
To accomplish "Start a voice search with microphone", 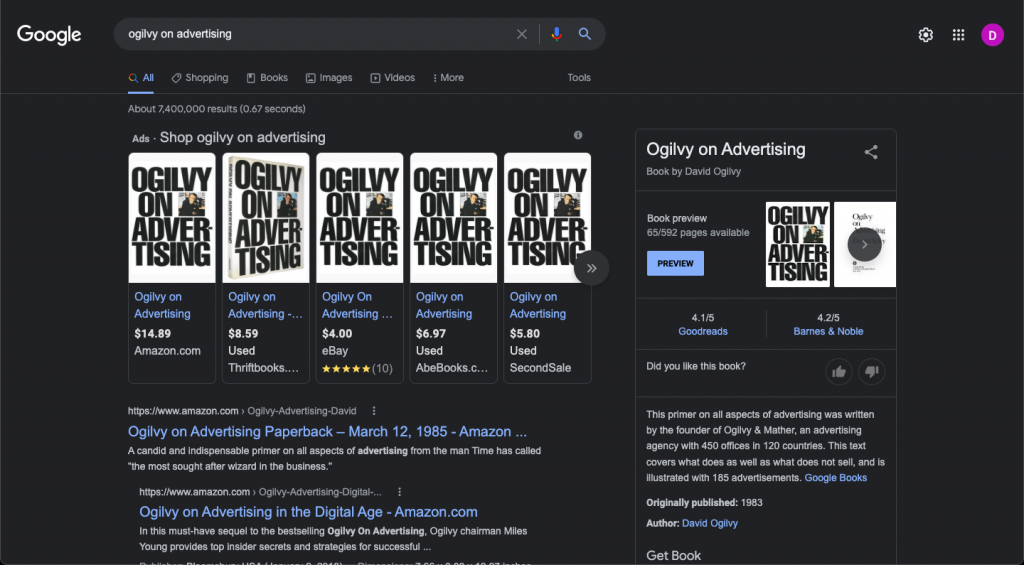I will (x=556, y=34).
